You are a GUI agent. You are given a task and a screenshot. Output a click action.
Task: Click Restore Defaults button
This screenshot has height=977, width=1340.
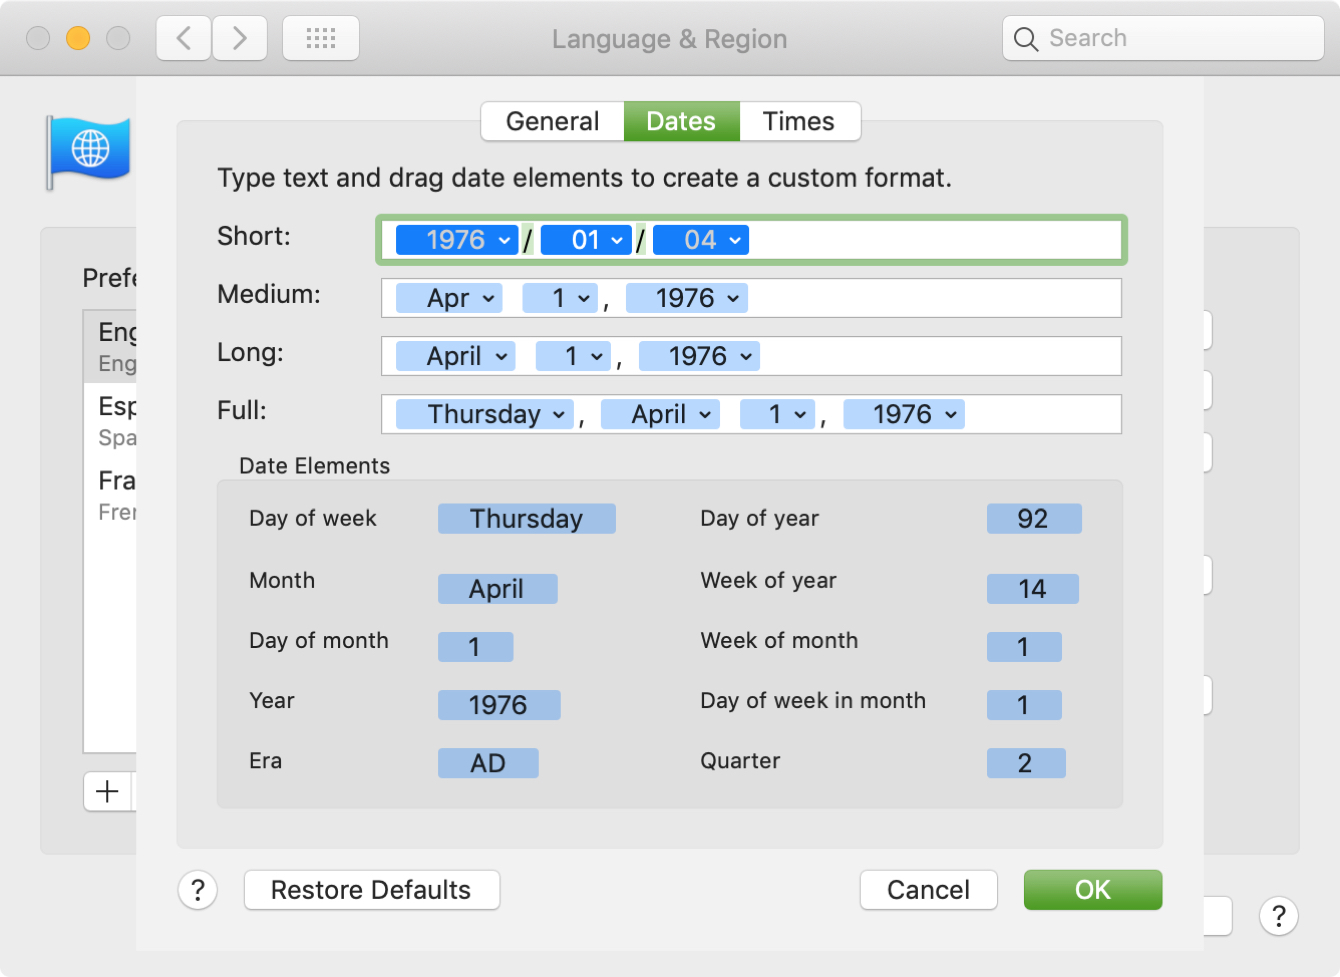[372, 890]
